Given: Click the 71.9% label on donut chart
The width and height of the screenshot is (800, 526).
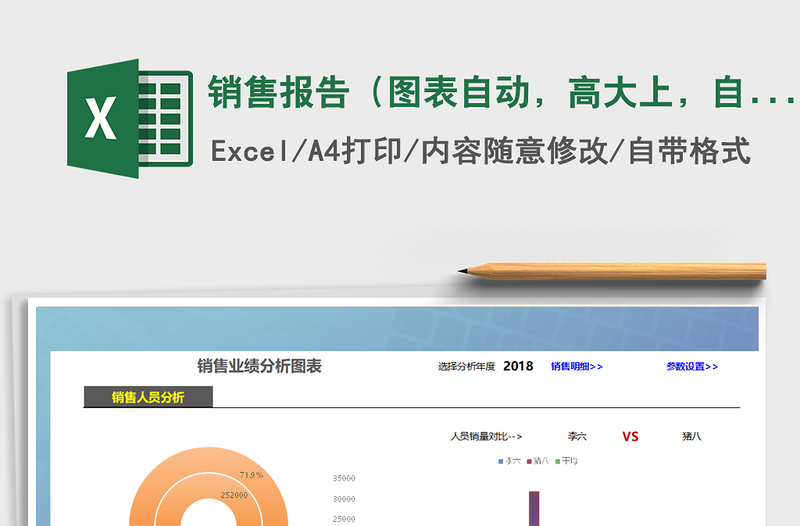Looking at the screenshot, I should [252, 475].
